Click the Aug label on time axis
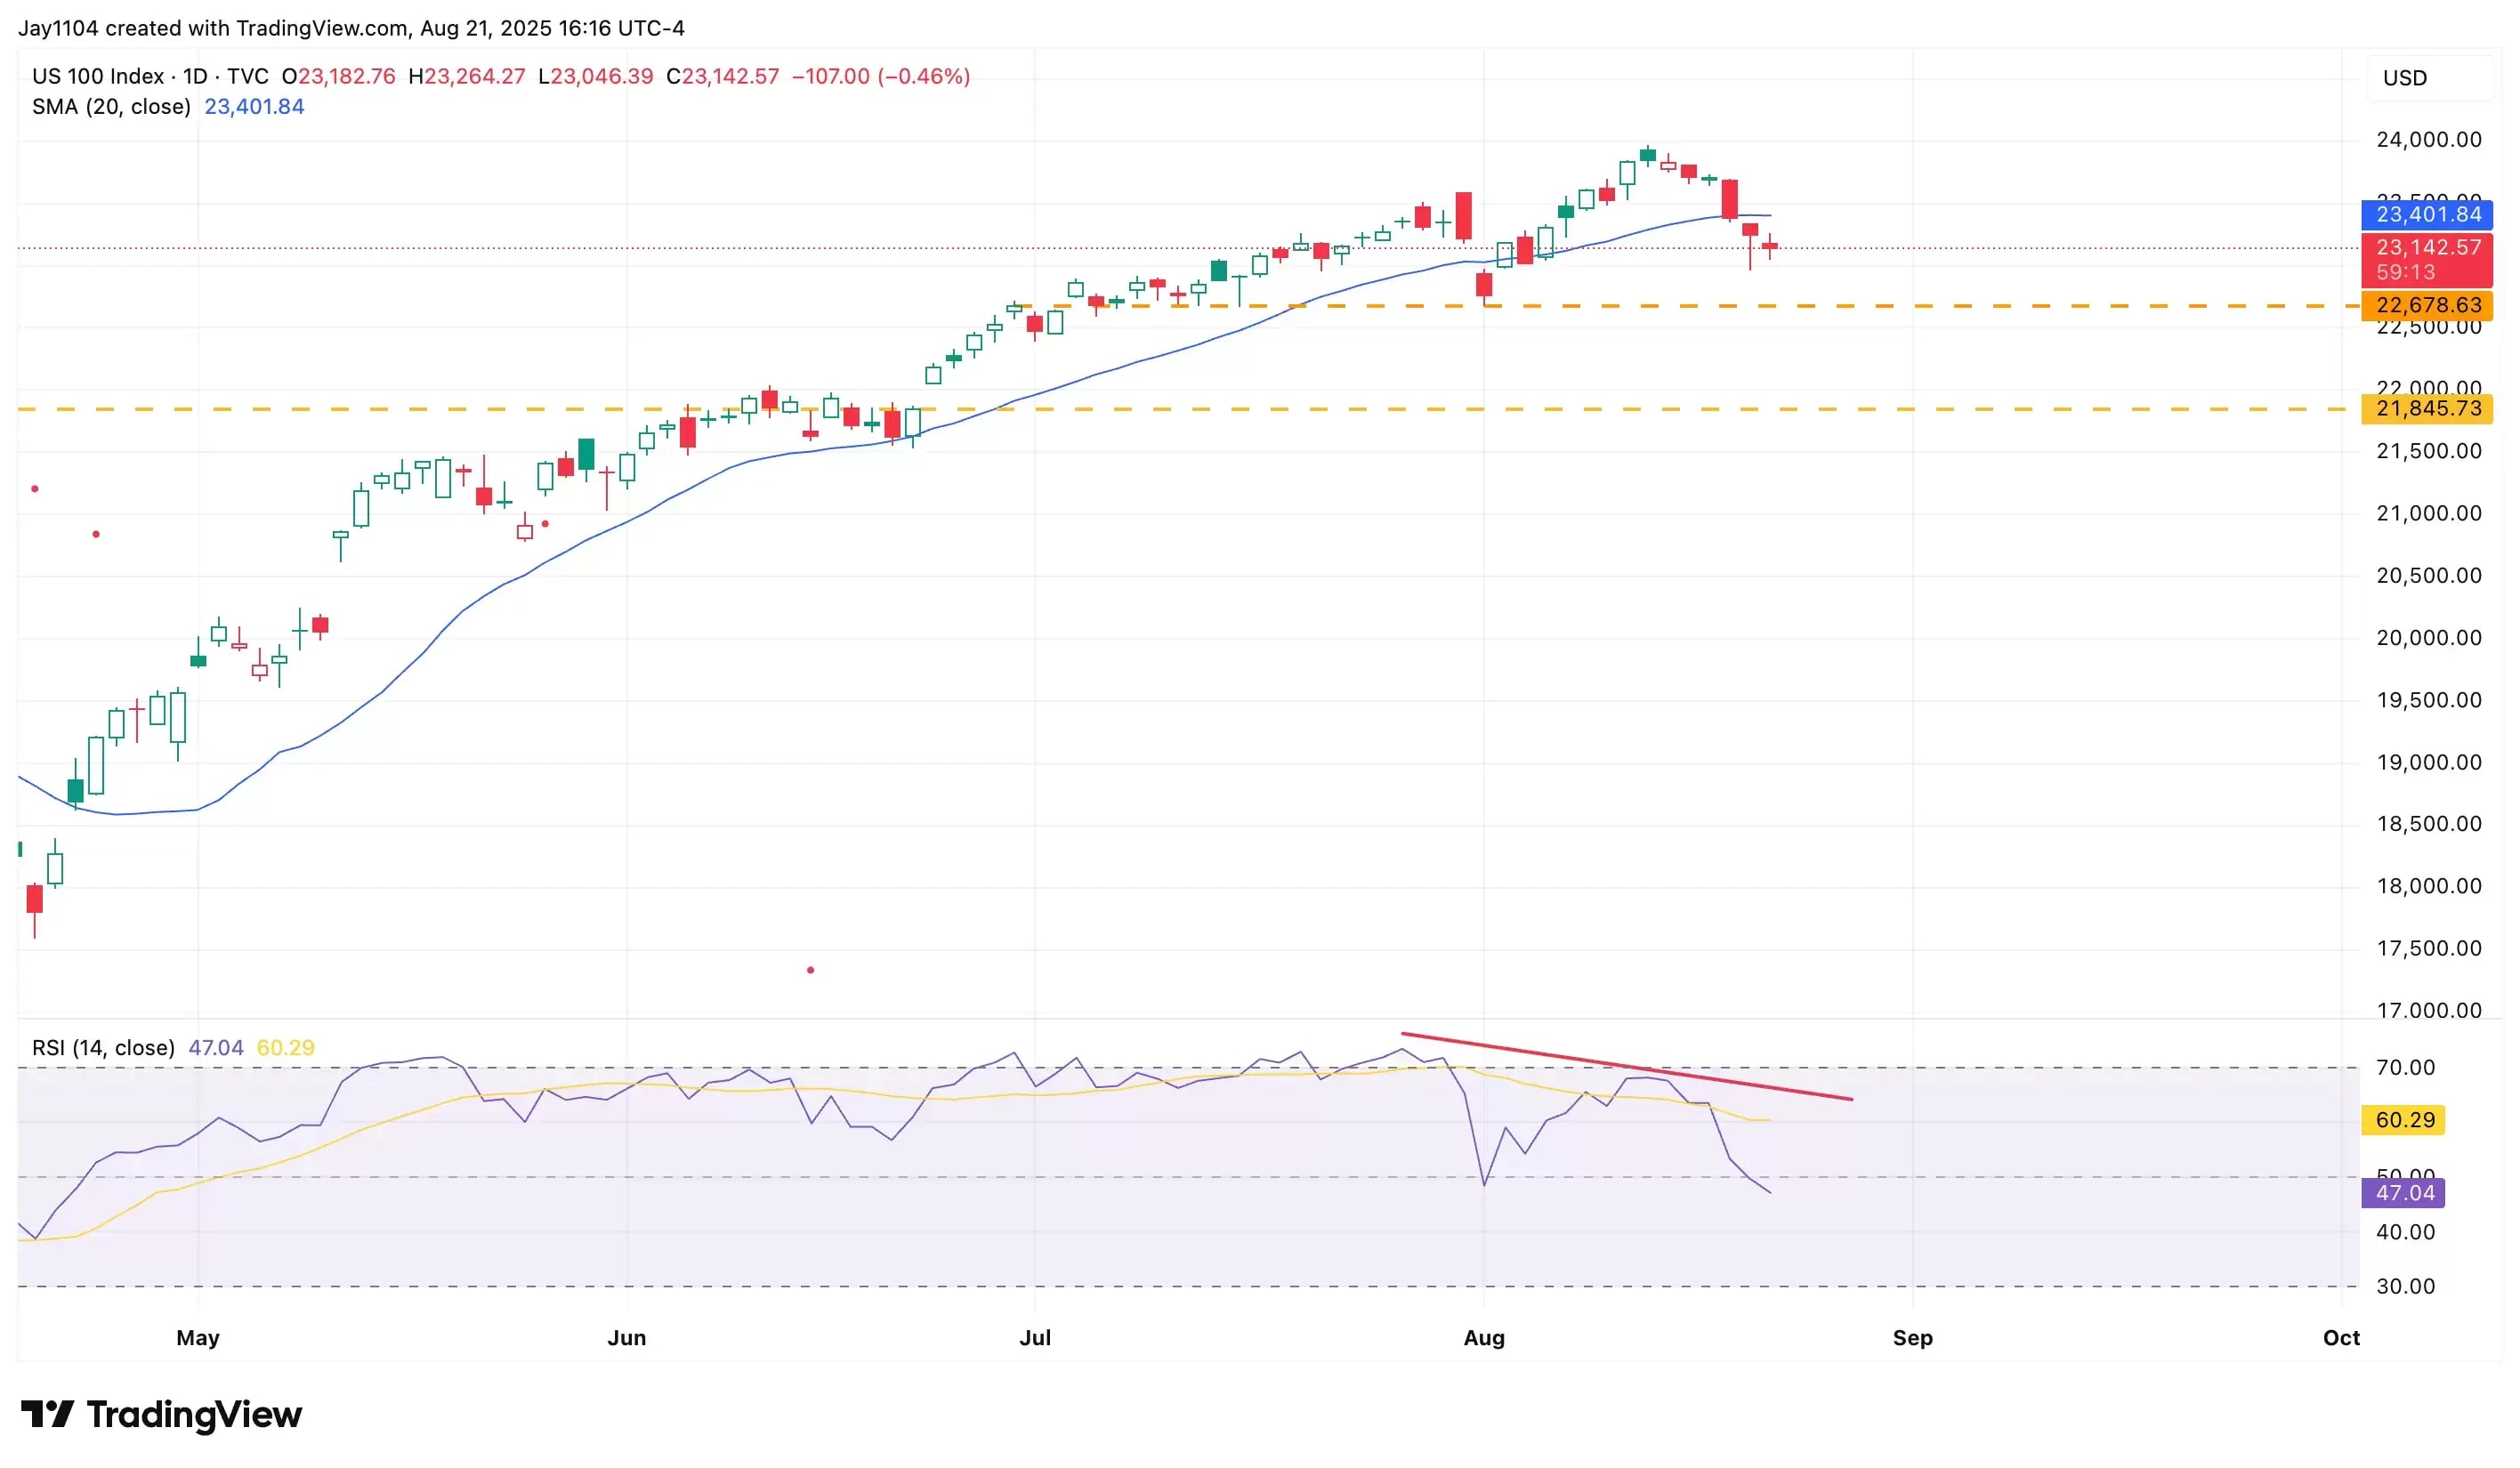 tap(1483, 1338)
